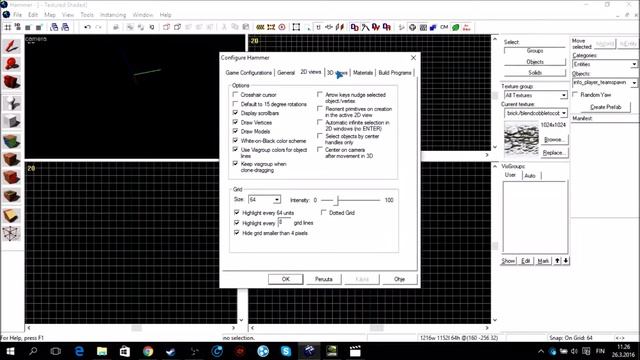Toggle 3D grid toolbar icon
The height and width of the screenshot is (360, 640).
pyautogui.click(x=18, y=27)
